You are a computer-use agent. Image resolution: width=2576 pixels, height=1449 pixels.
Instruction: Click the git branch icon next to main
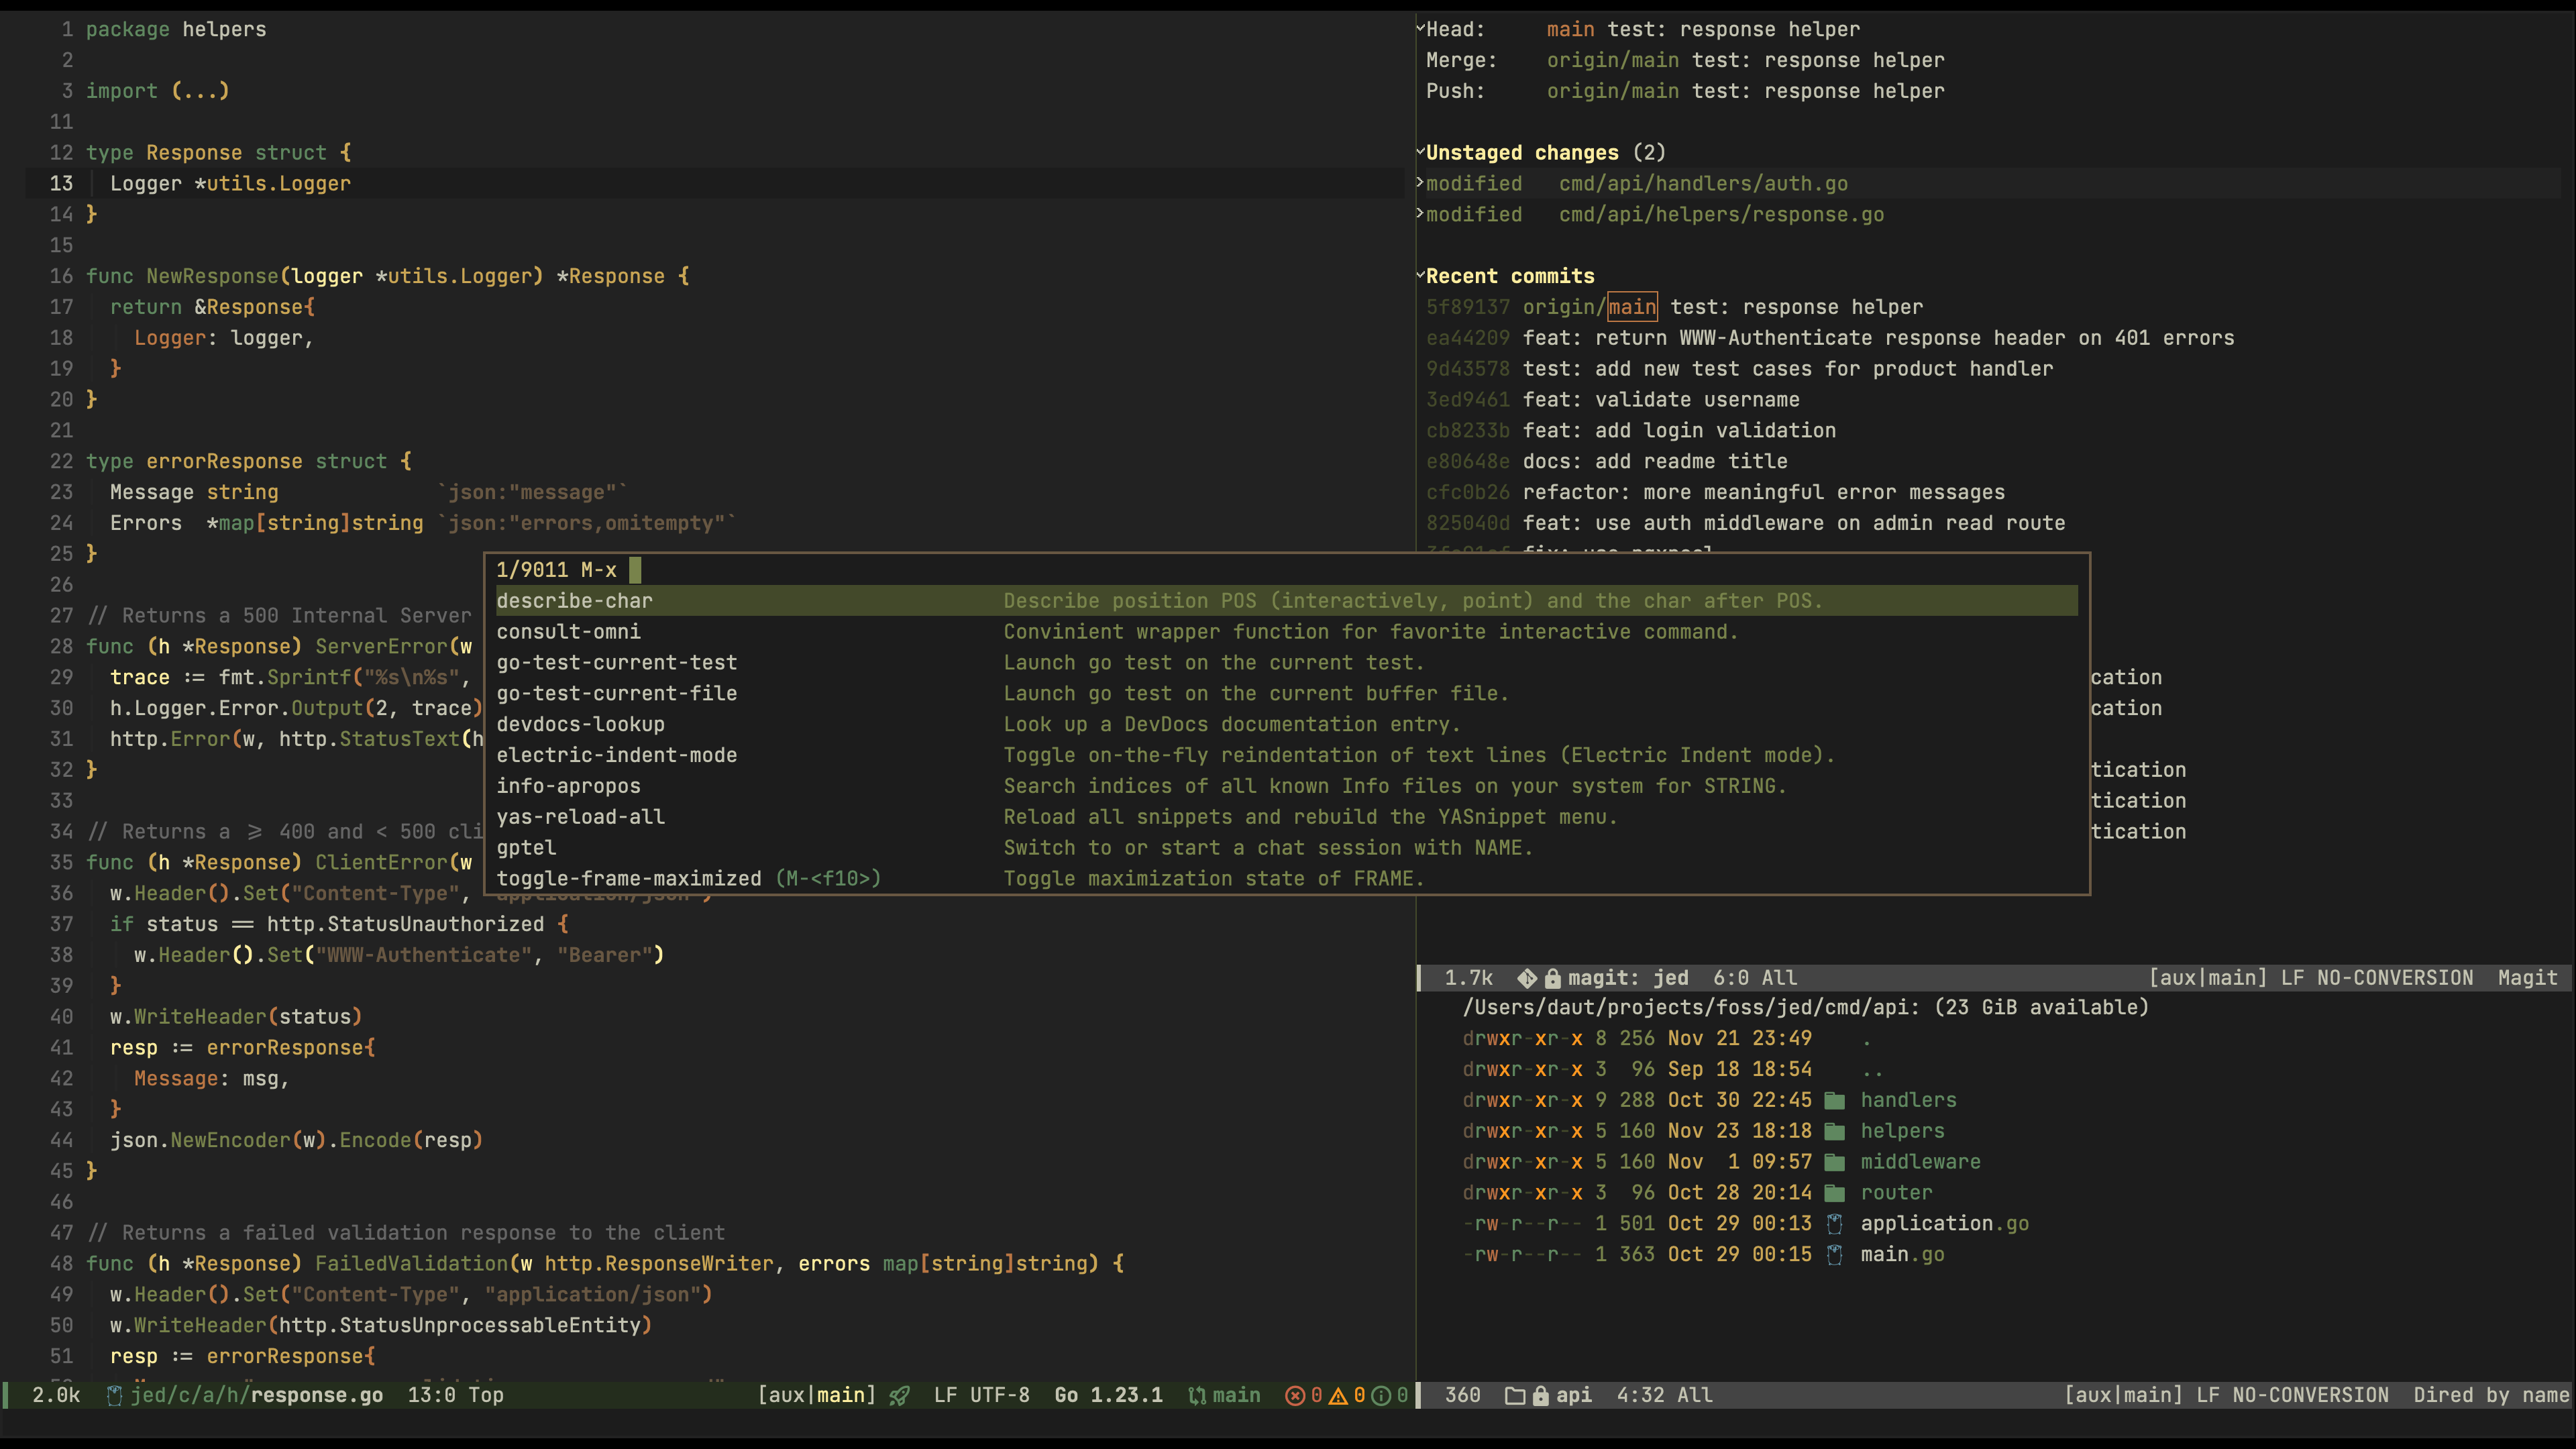[x=1196, y=1395]
